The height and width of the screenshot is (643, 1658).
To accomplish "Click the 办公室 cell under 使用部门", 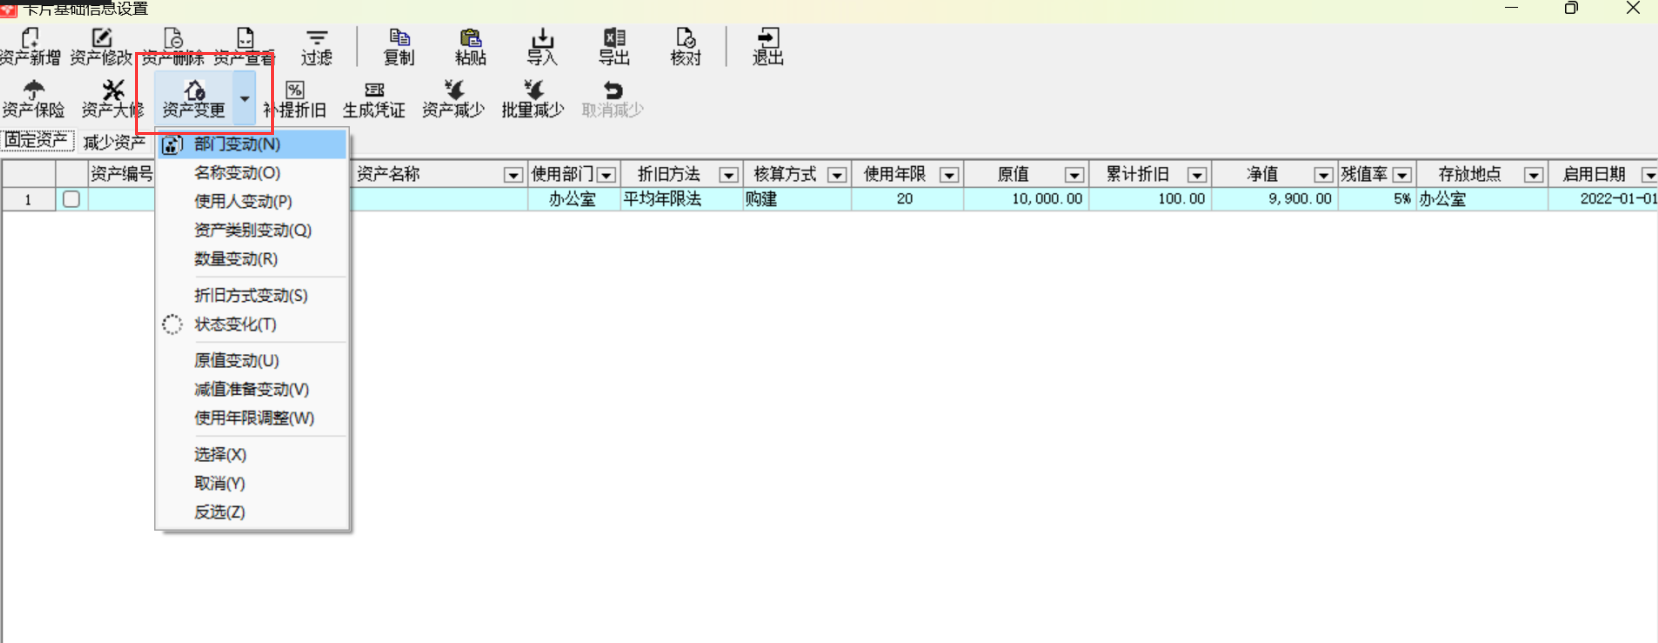I will point(574,199).
